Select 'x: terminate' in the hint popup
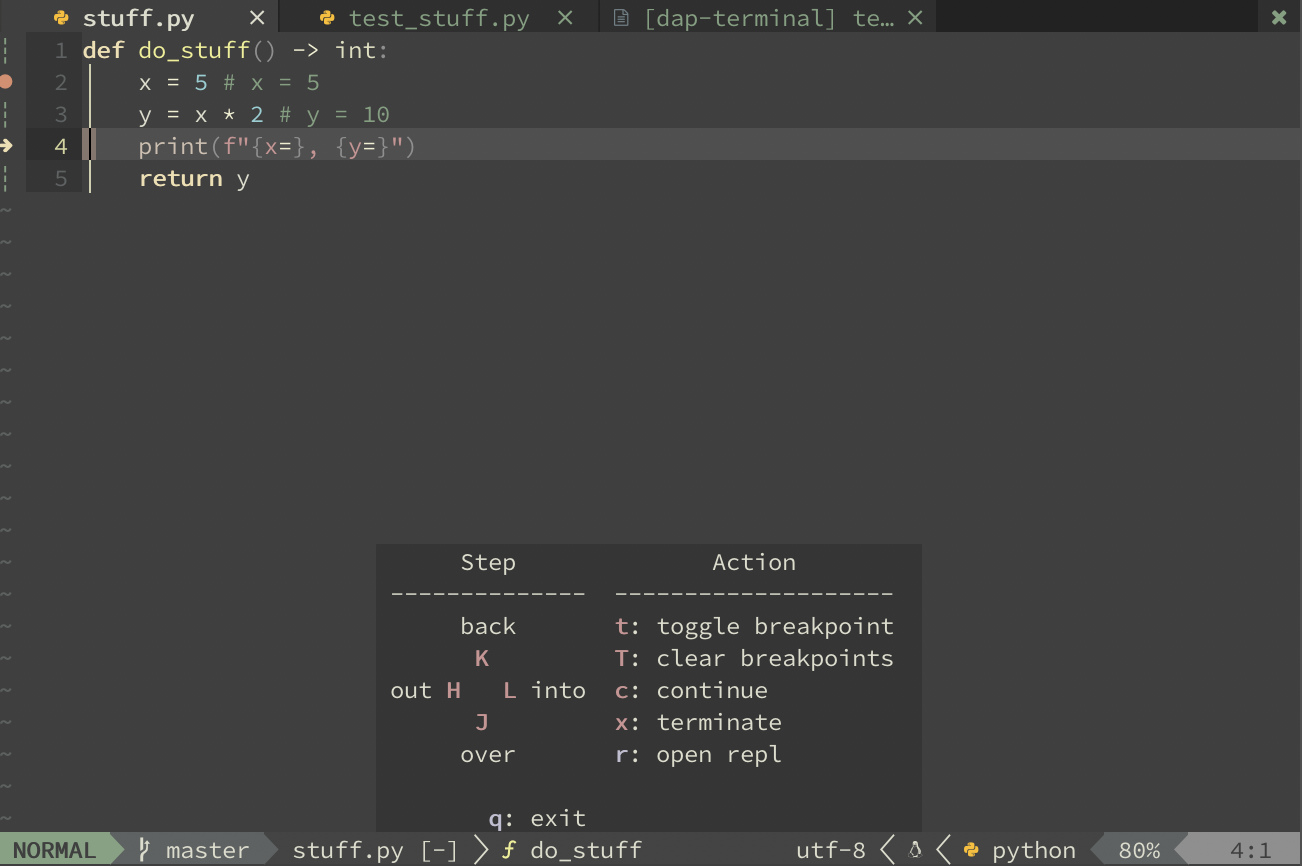This screenshot has width=1302, height=866. click(698, 722)
